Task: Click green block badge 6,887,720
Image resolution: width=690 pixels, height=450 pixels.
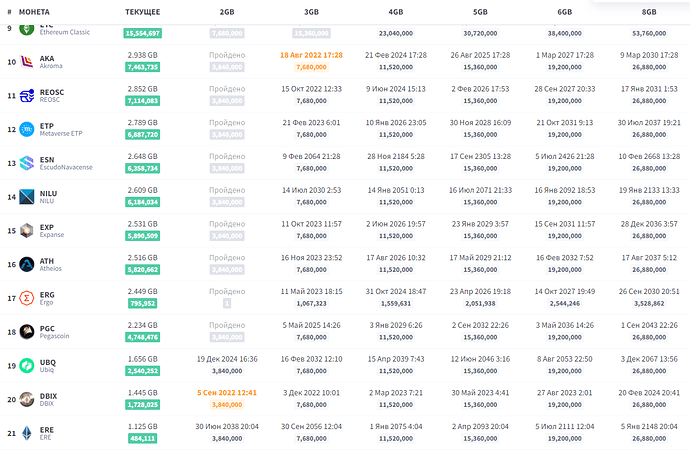Action: point(143,135)
